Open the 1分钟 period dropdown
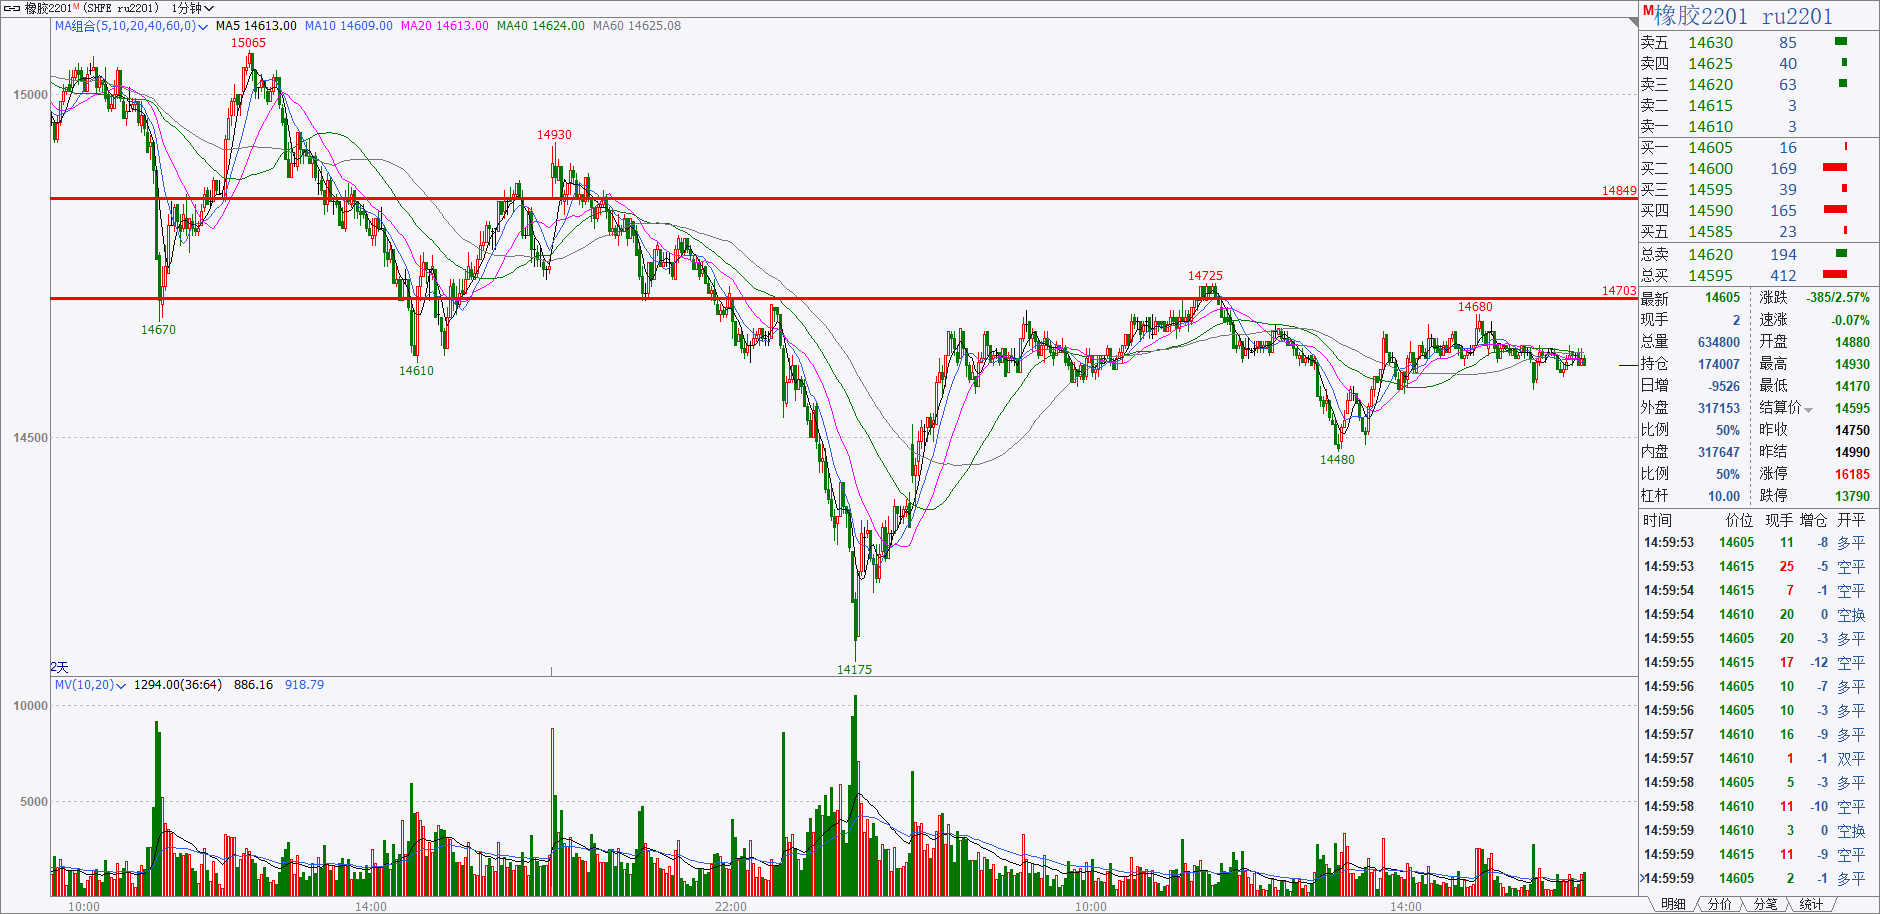Viewport: 1880px width, 914px height. tap(192, 8)
